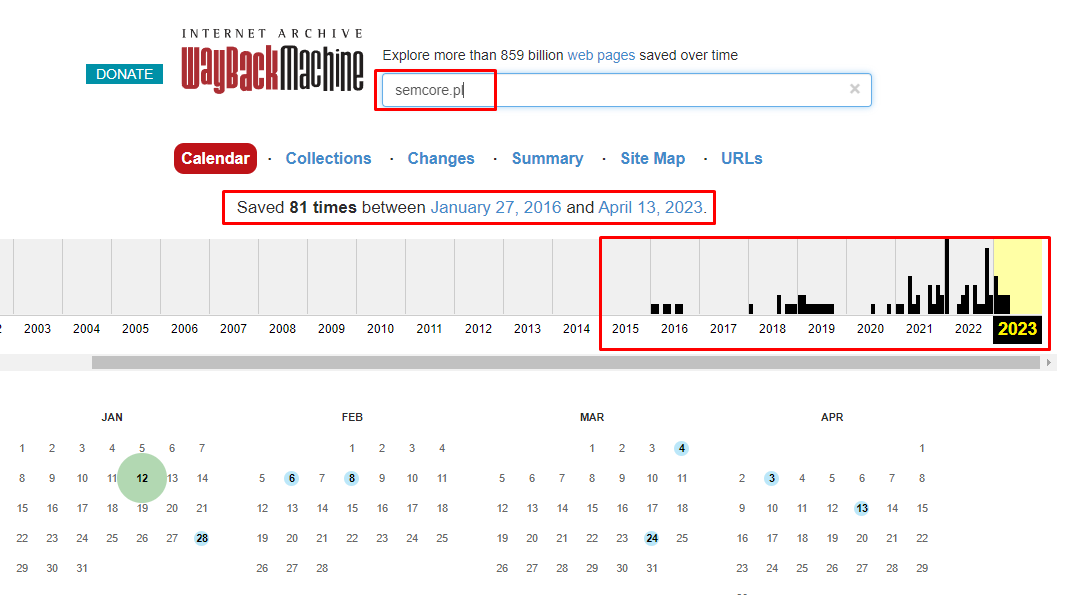
Task: Select the year 2023 on timeline
Action: pyautogui.click(x=1017, y=329)
